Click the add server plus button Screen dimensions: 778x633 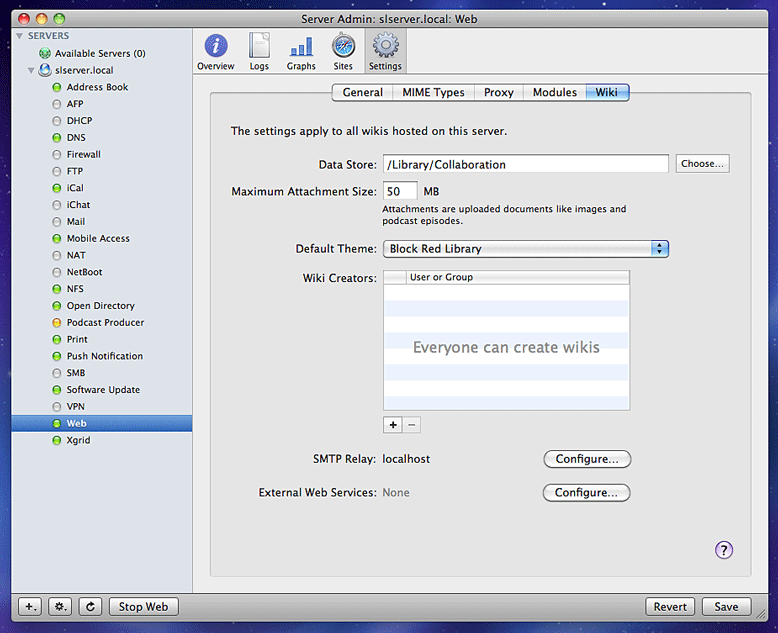(x=30, y=607)
